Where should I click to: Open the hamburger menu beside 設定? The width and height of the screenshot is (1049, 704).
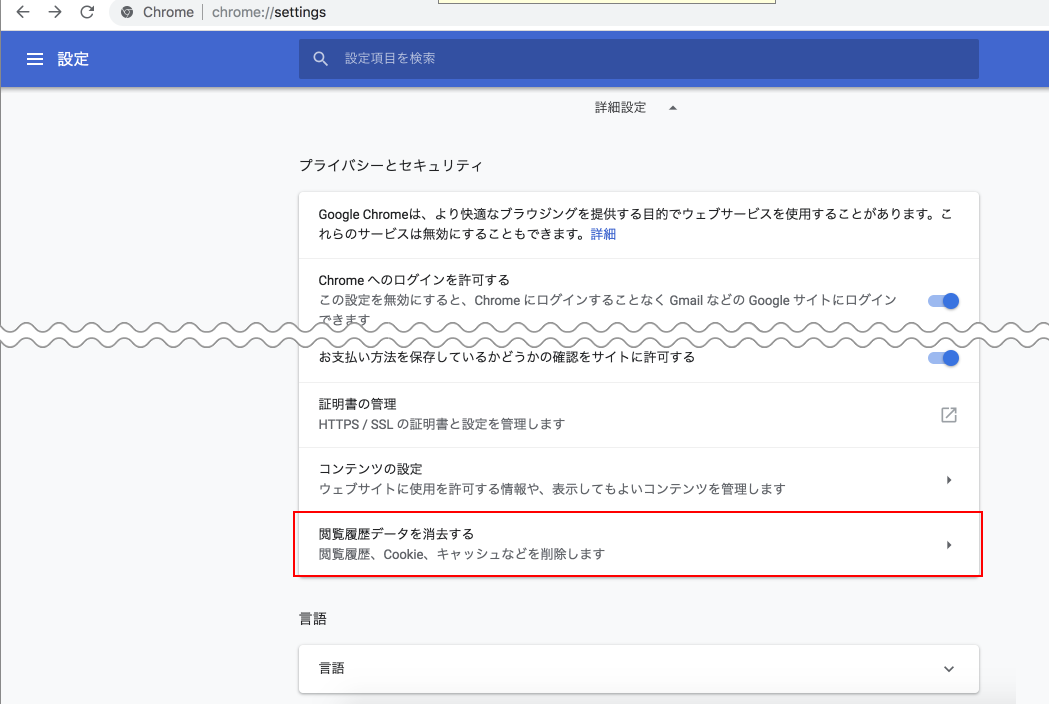(x=35, y=59)
